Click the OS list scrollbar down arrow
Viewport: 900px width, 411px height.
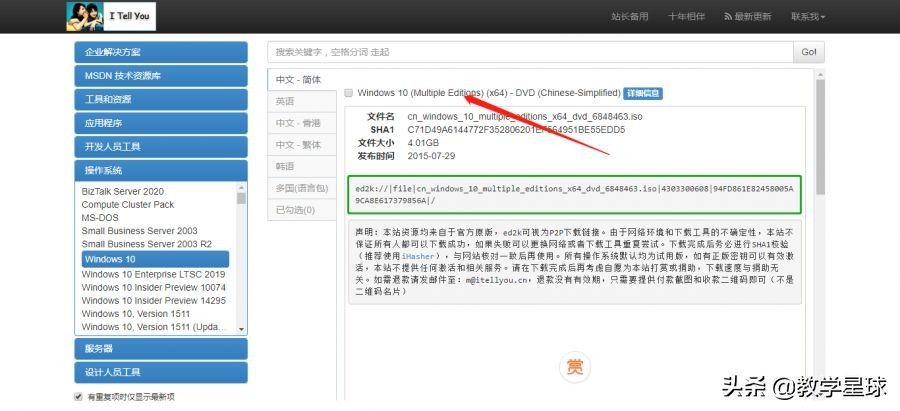pos(241,329)
